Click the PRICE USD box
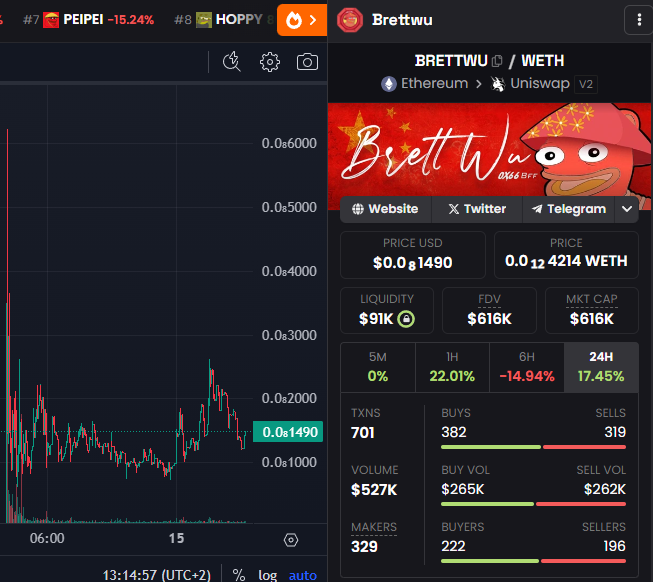Image resolution: width=653 pixels, height=582 pixels. 413,255
